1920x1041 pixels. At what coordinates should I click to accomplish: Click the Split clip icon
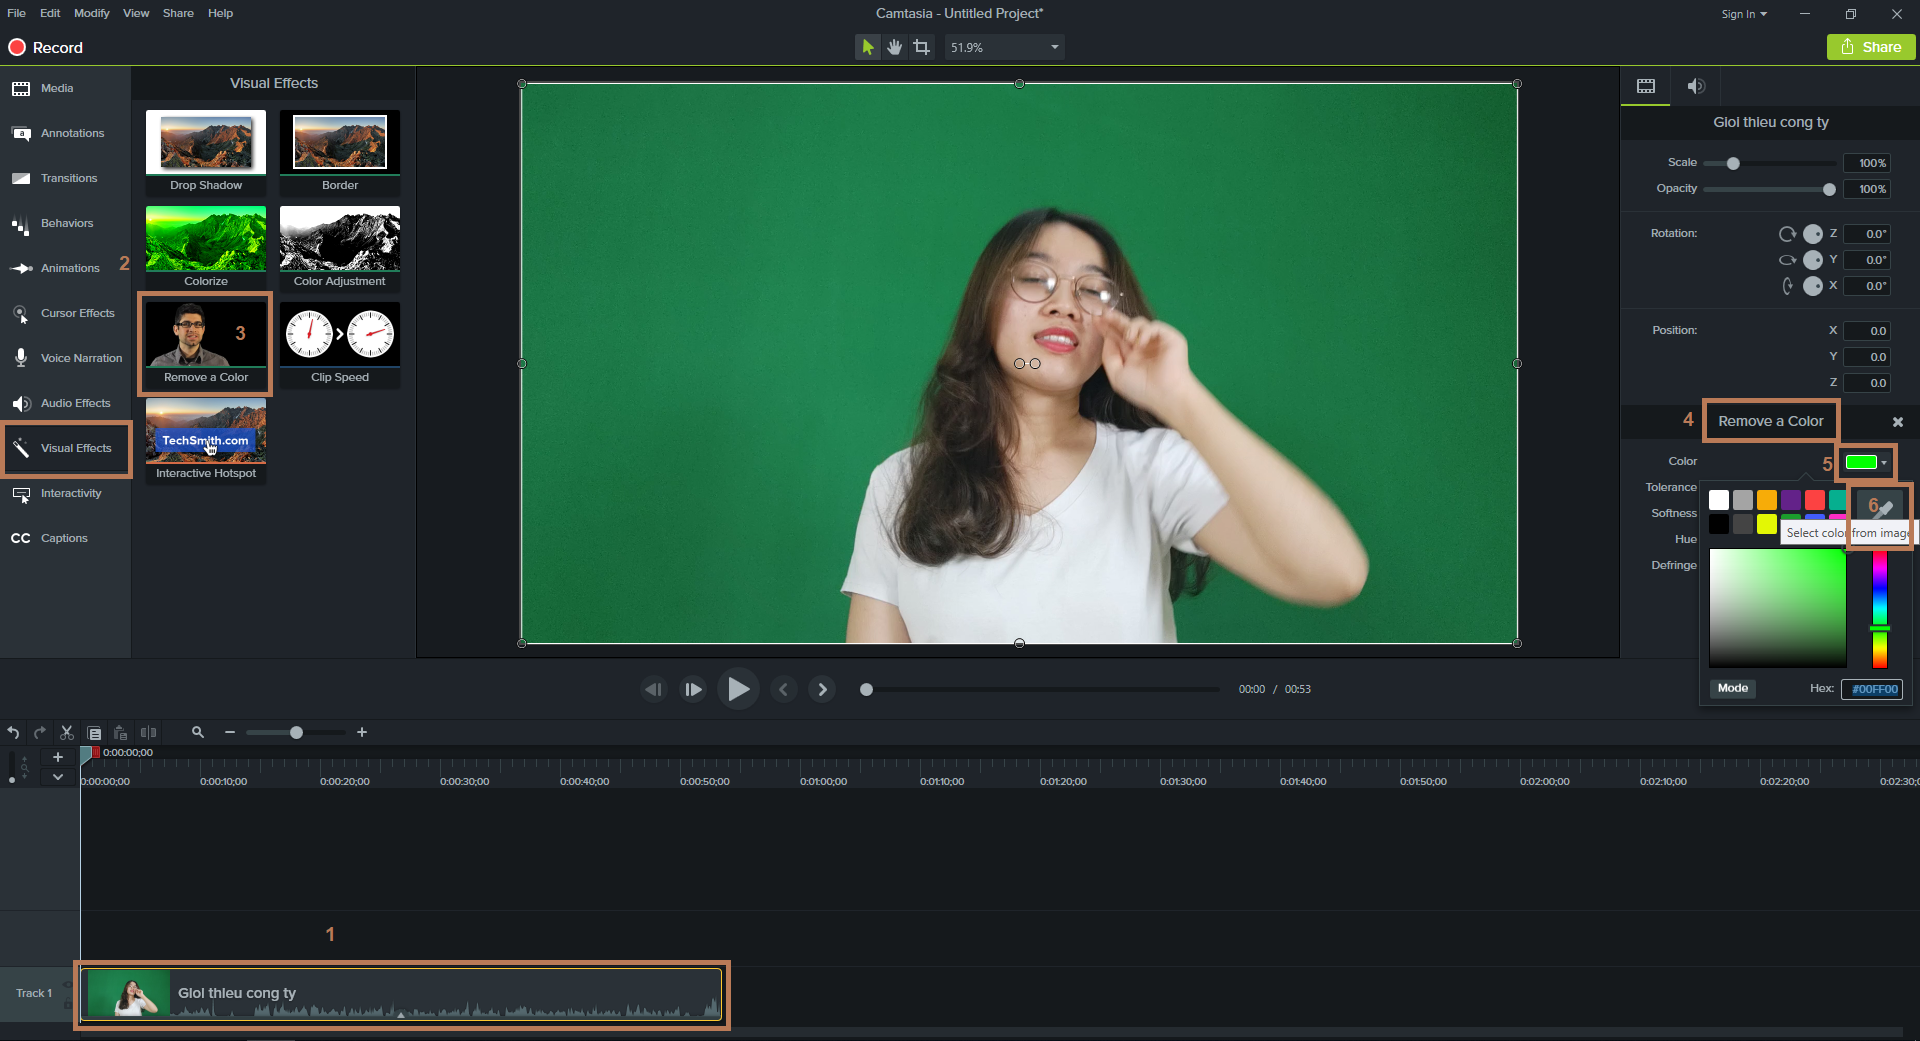[x=148, y=733]
